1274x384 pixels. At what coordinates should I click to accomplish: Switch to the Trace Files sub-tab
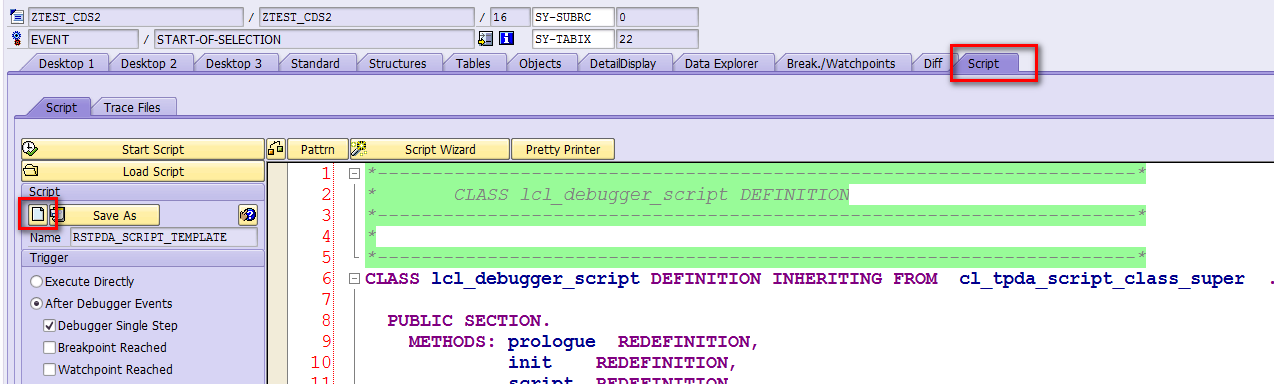134,107
